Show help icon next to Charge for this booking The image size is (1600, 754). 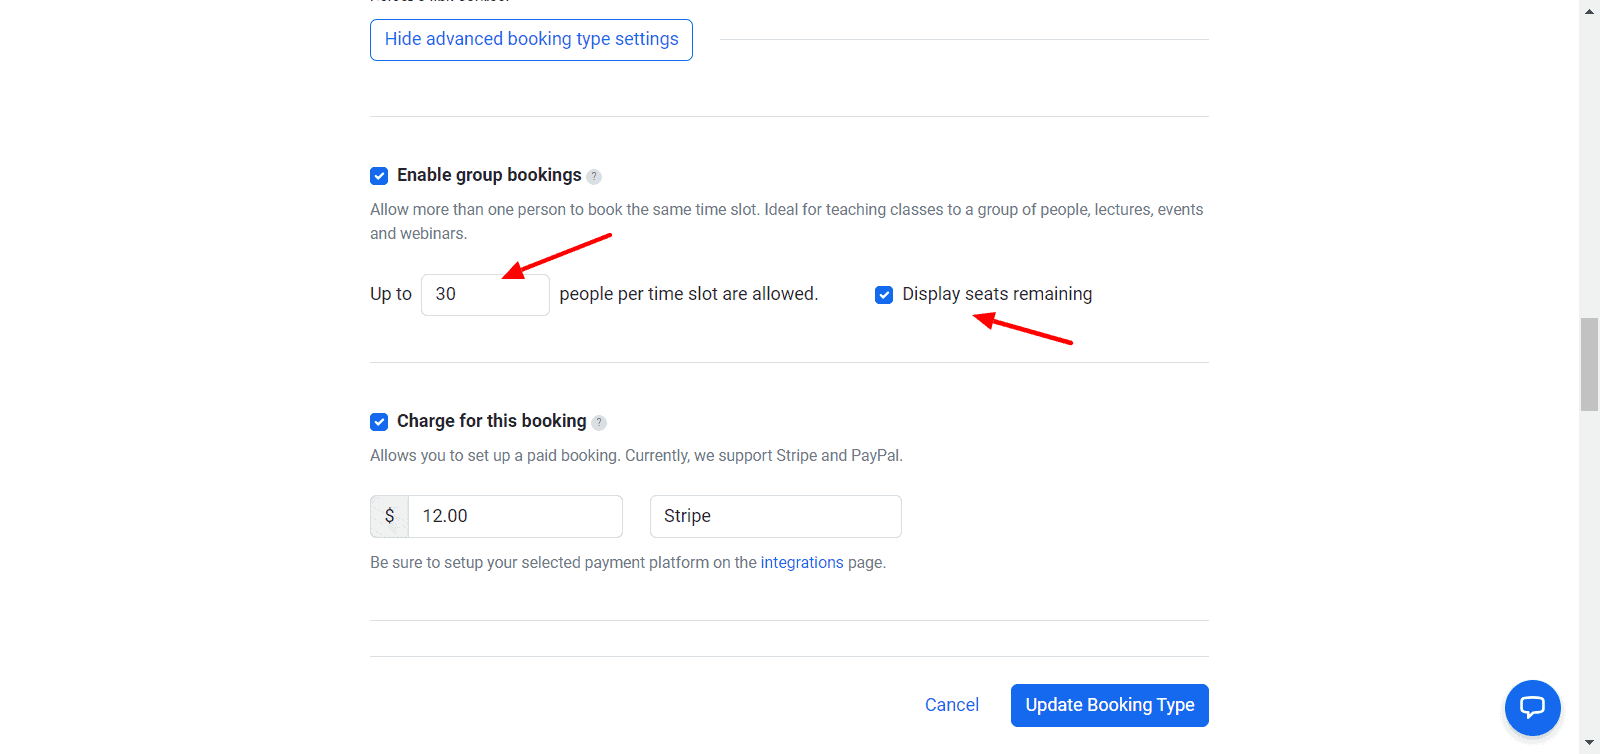tap(599, 423)
